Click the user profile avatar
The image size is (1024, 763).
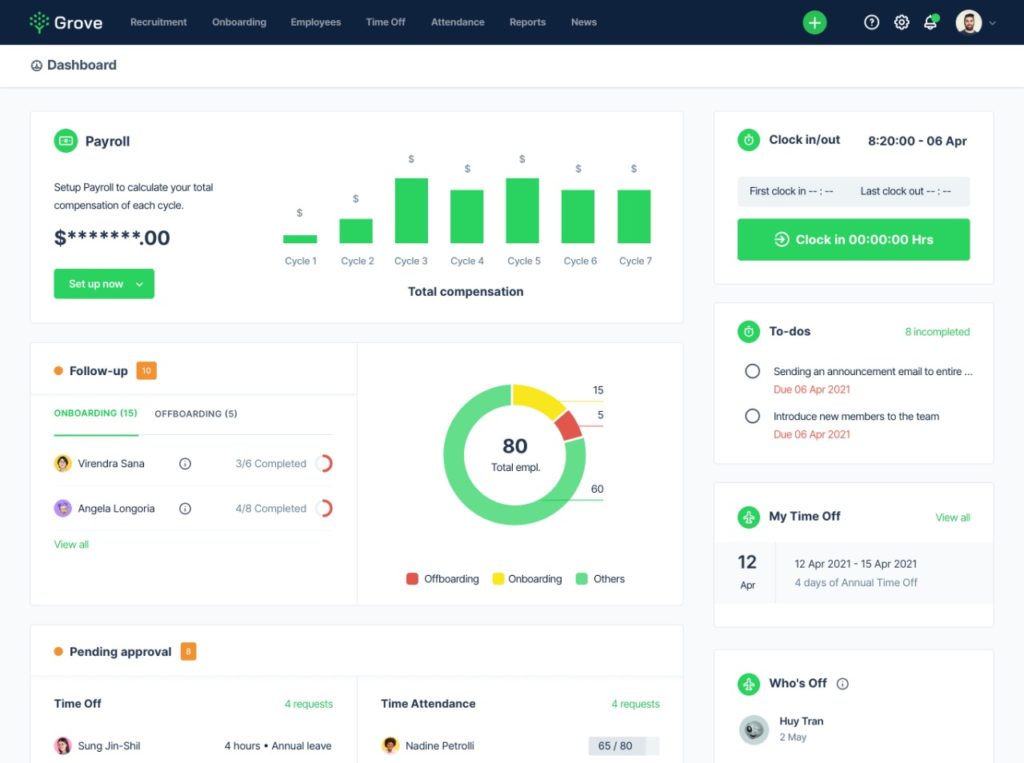tap(968, 22)
